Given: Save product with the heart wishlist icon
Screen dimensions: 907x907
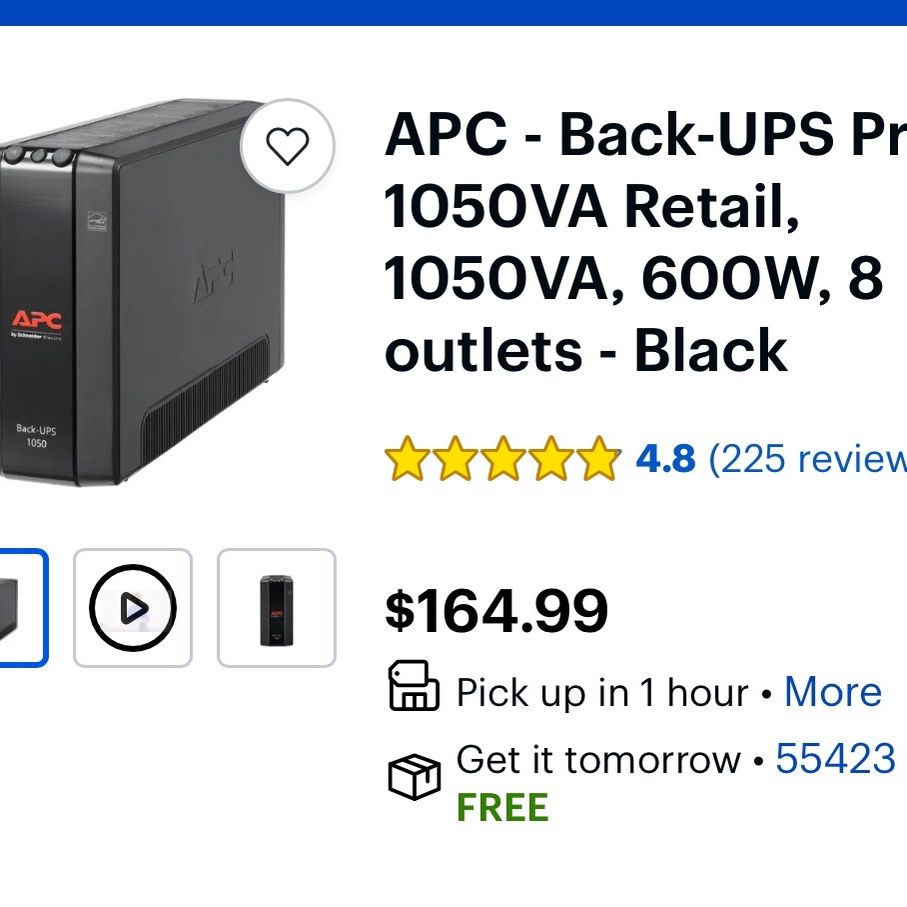Looking at the screenshot, I should tap(287, 146).
